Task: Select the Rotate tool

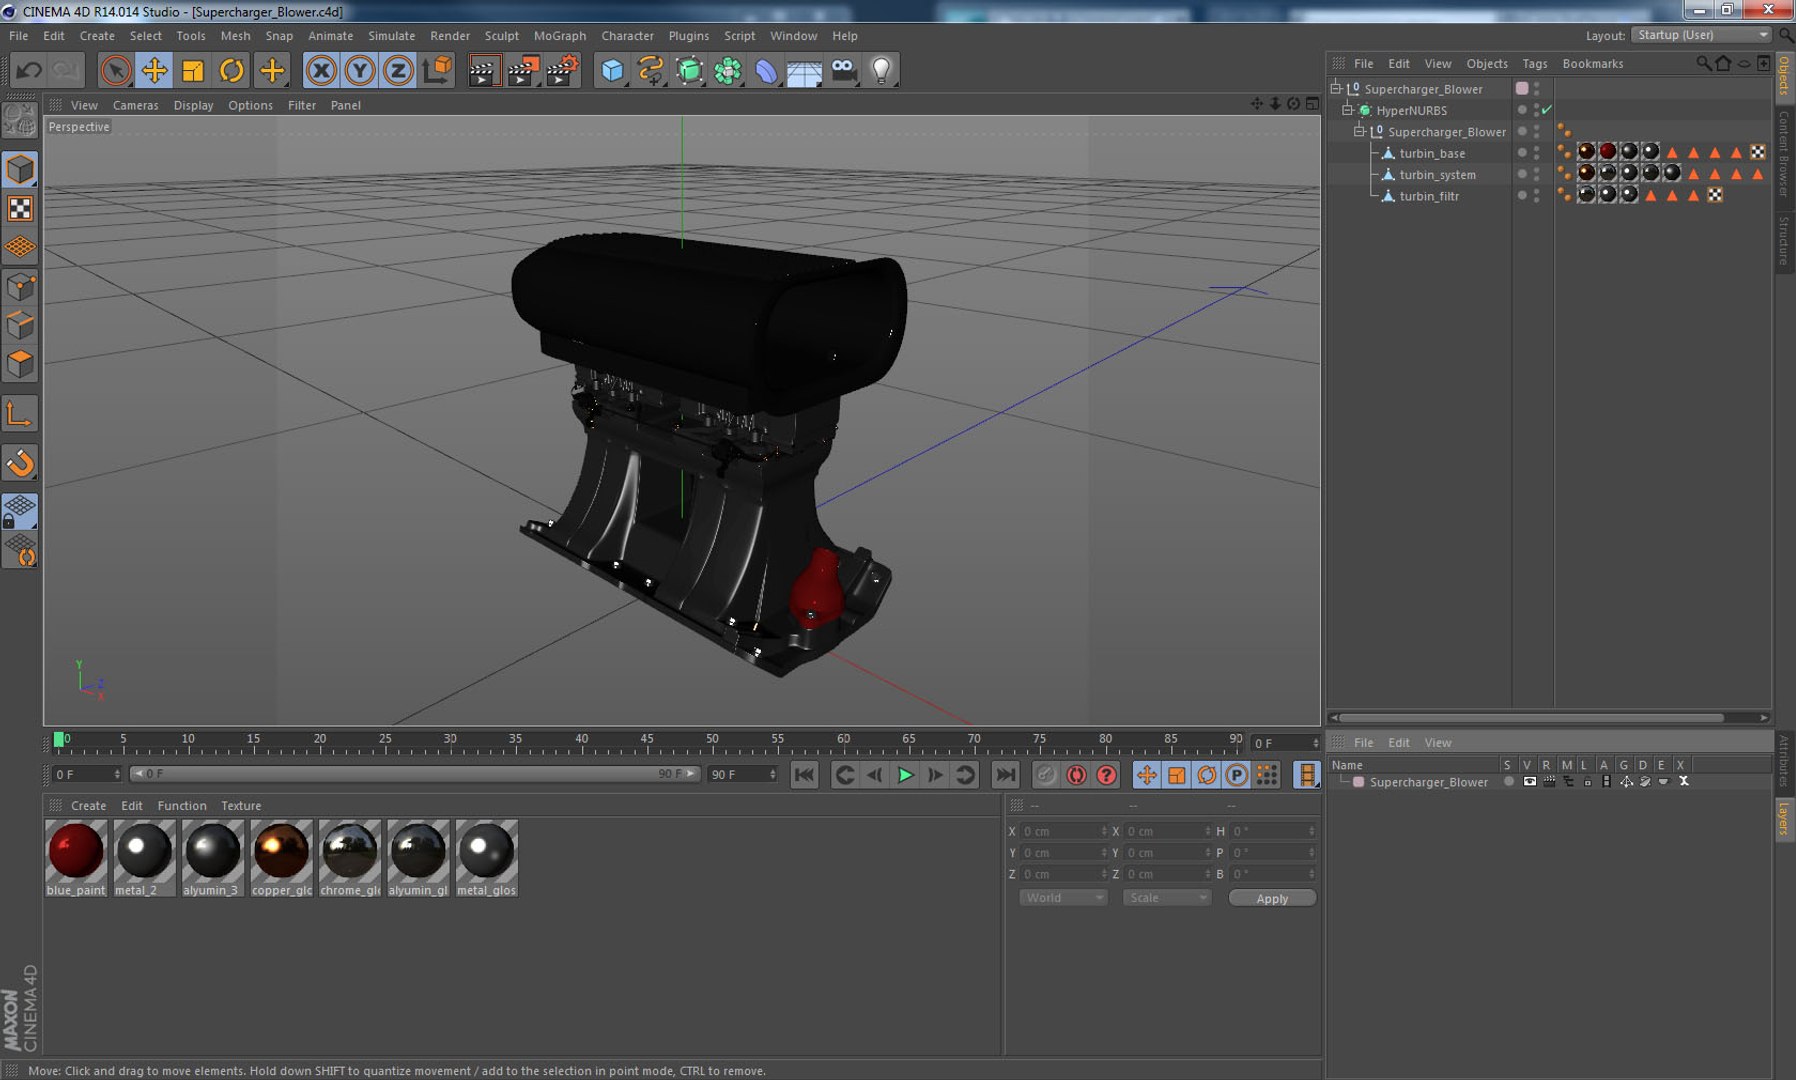Action: click(232, 71)
